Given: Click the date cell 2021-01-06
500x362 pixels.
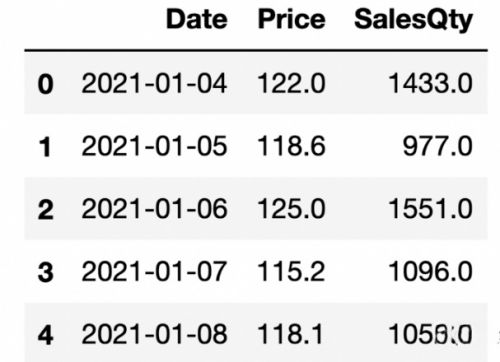Looking at the screenshot, I should pyautogui.click(x=154, y=209).
